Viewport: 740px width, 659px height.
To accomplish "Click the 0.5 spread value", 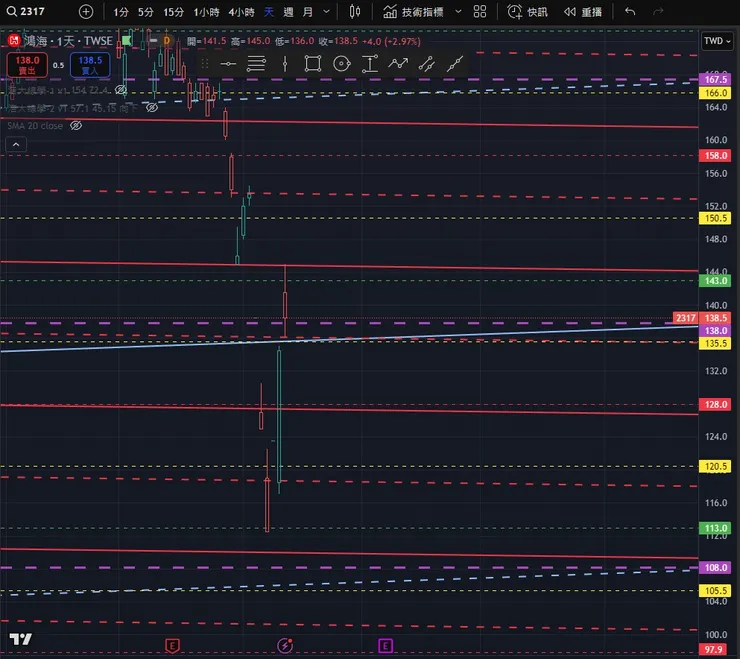I will pyautogui.click(x=59, y=65).
